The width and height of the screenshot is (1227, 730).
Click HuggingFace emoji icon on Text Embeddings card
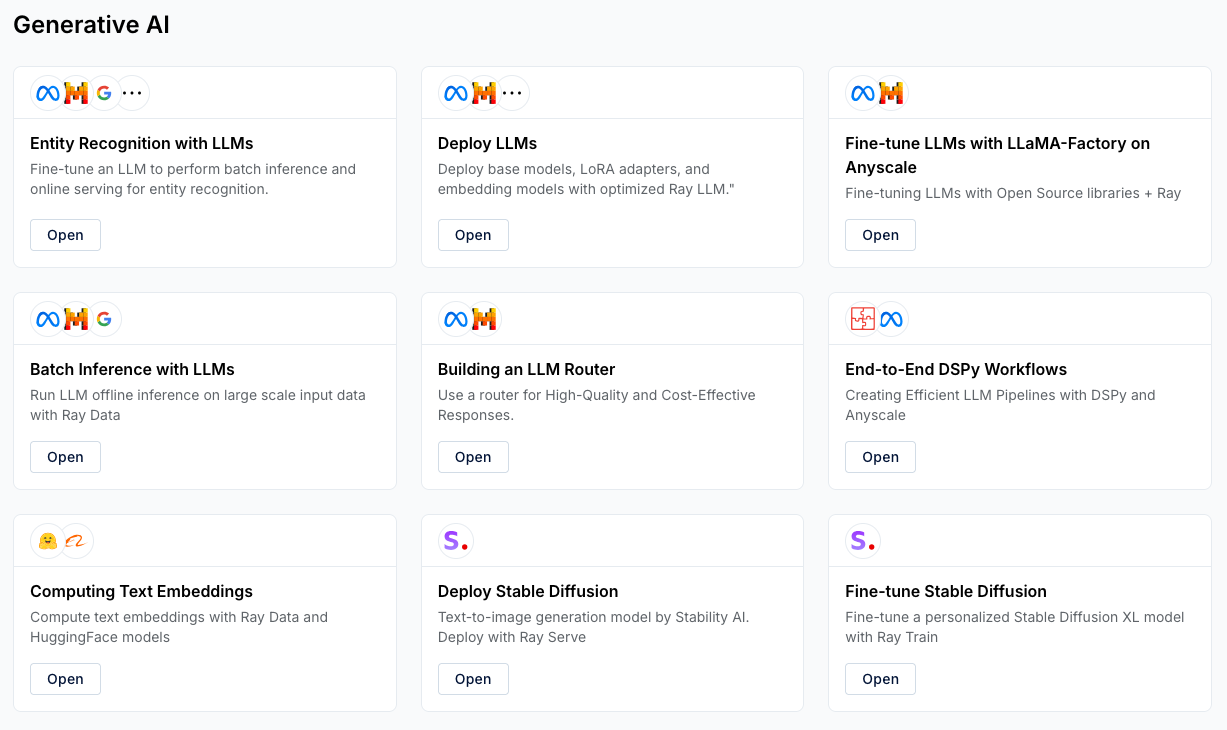pos(48,541)
